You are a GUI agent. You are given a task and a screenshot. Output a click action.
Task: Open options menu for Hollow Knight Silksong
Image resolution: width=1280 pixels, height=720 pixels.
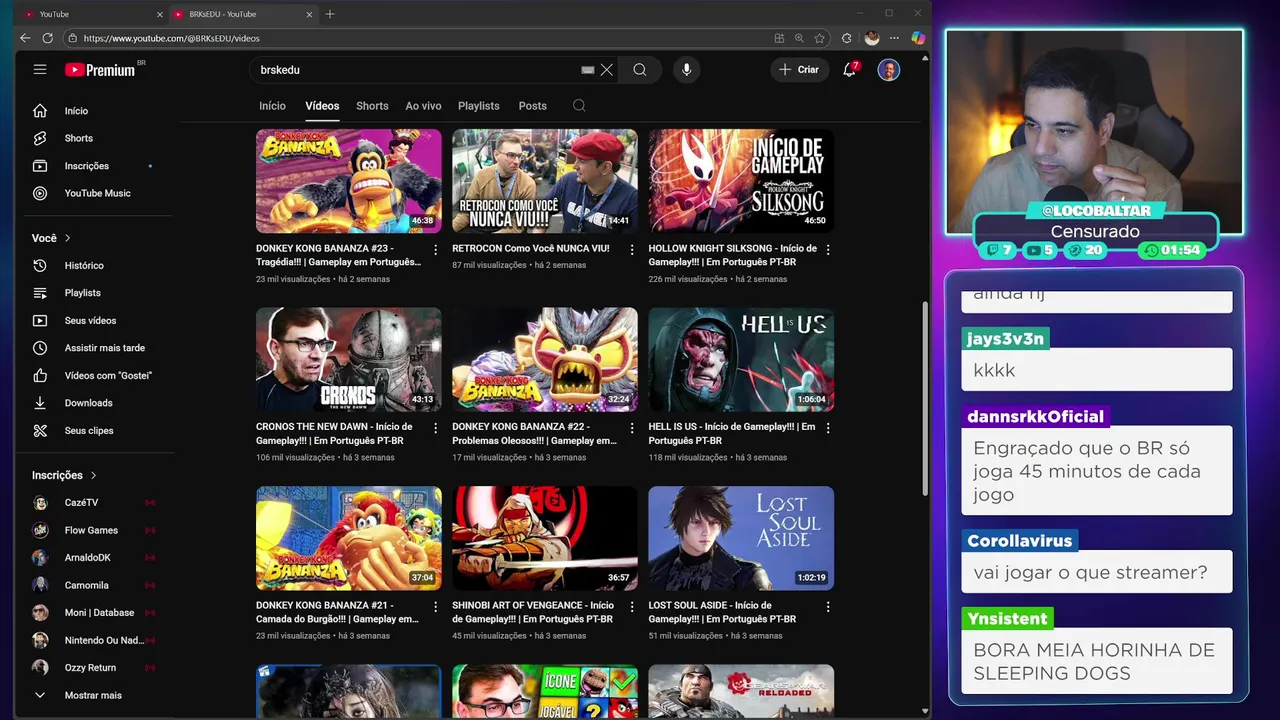828,249
